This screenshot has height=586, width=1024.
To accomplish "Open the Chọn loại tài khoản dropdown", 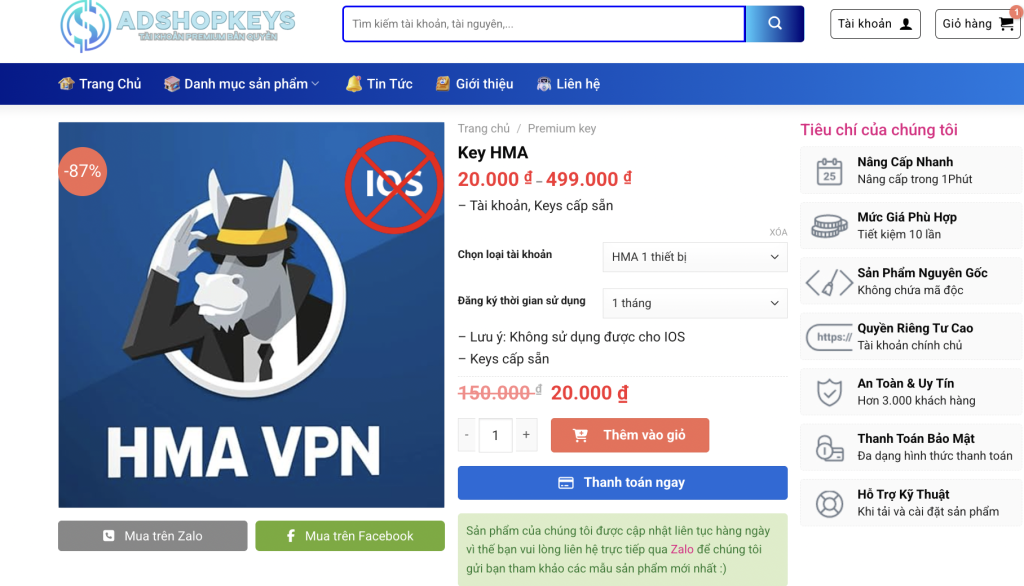I will pyautogui.click(x=695, y=257).
